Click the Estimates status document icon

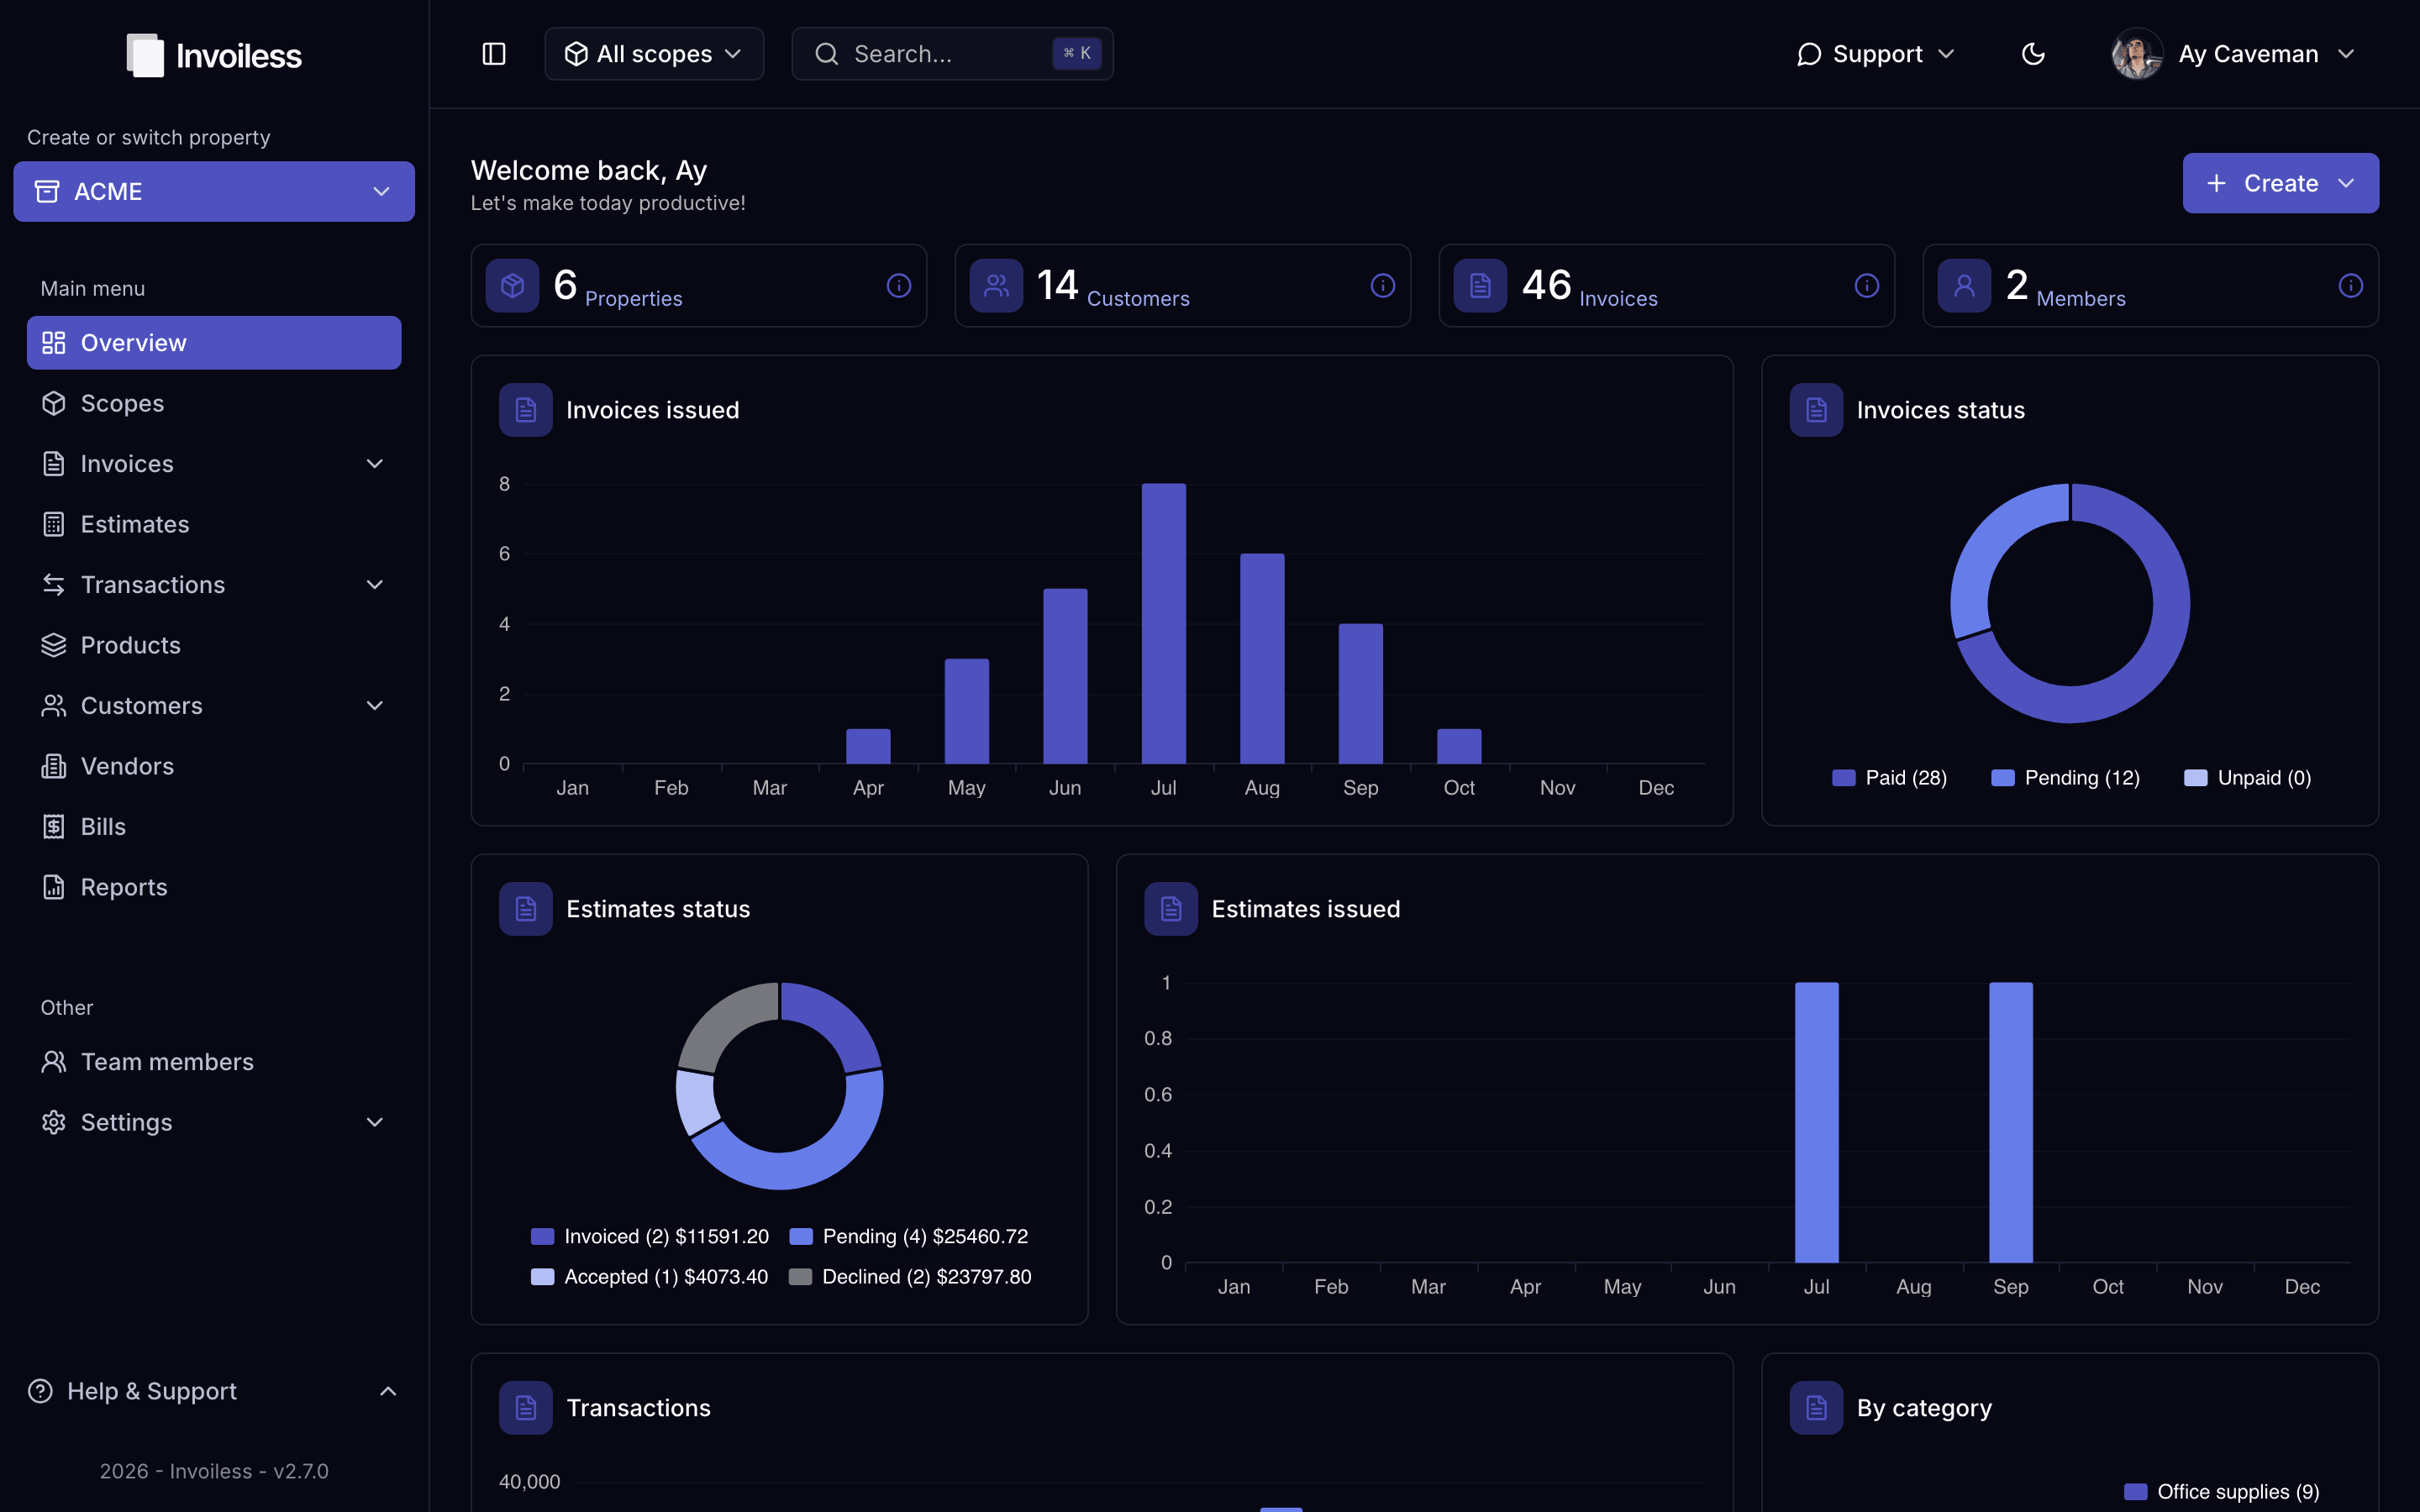526,909
